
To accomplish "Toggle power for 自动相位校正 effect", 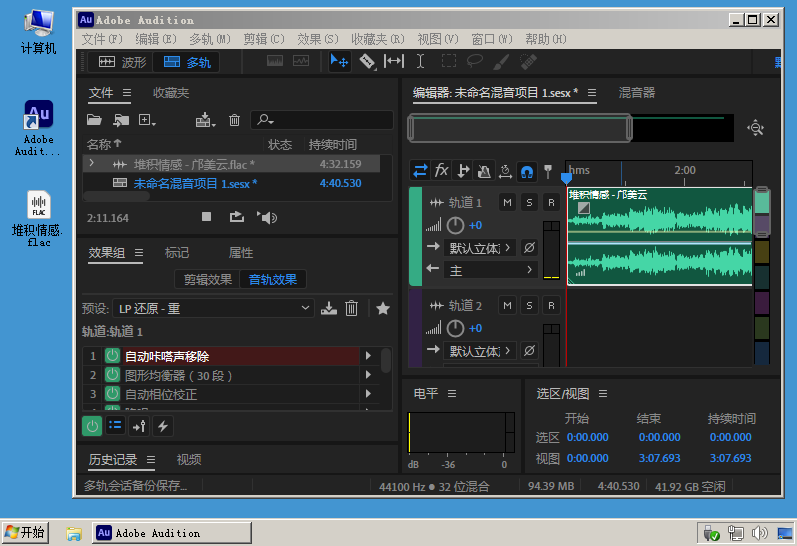I will pos(112,393).
